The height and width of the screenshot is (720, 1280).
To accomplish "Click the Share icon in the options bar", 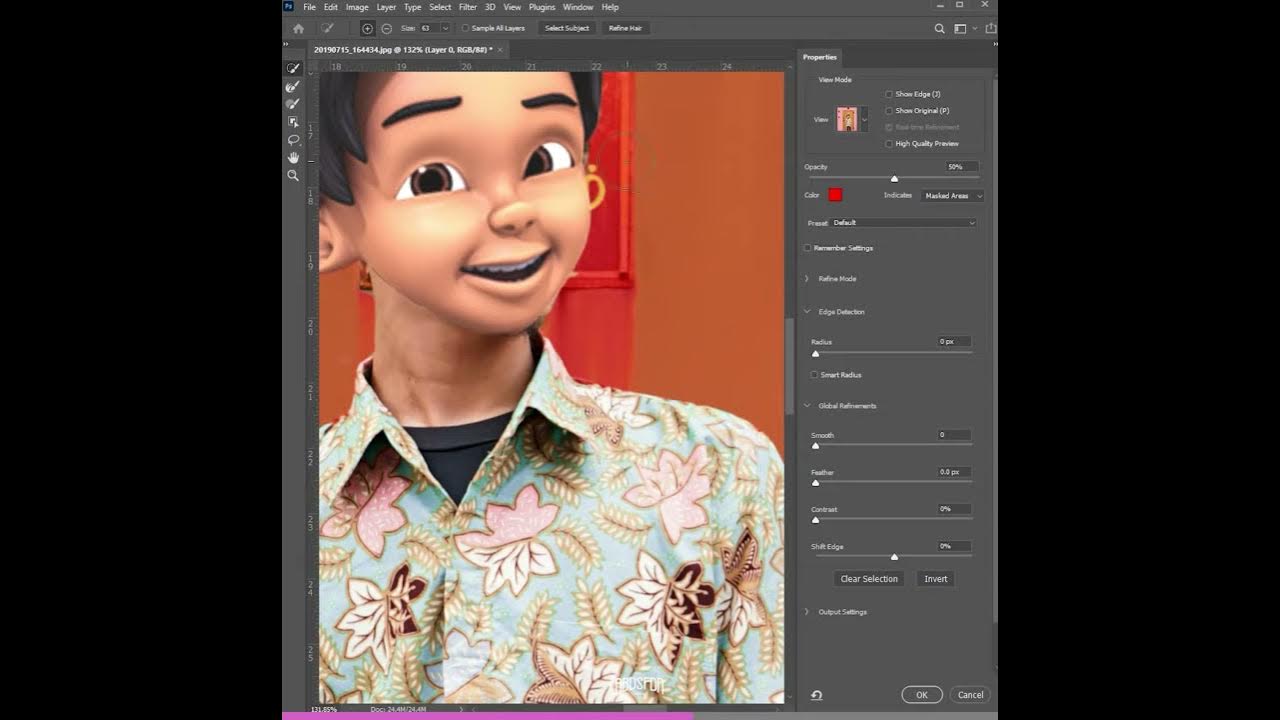I will coord(991,29).
